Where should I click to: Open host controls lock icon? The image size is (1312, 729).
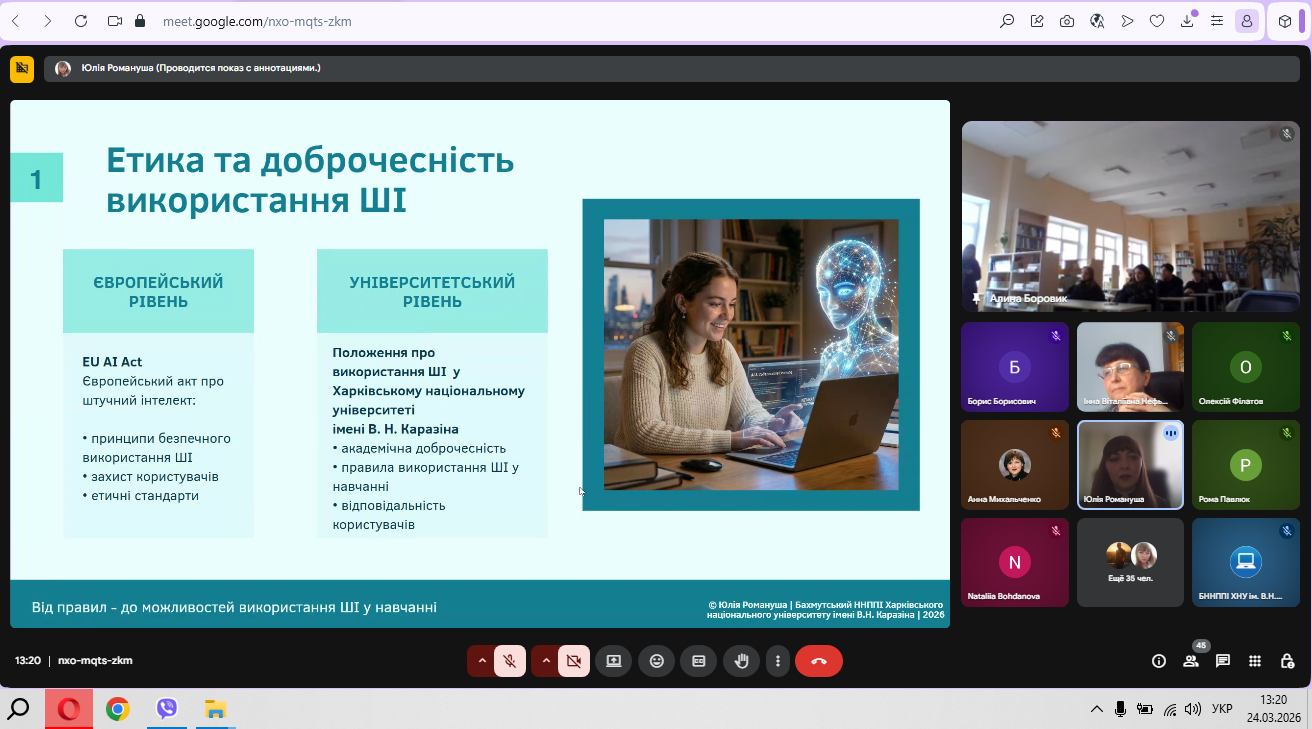(1287, 661)
